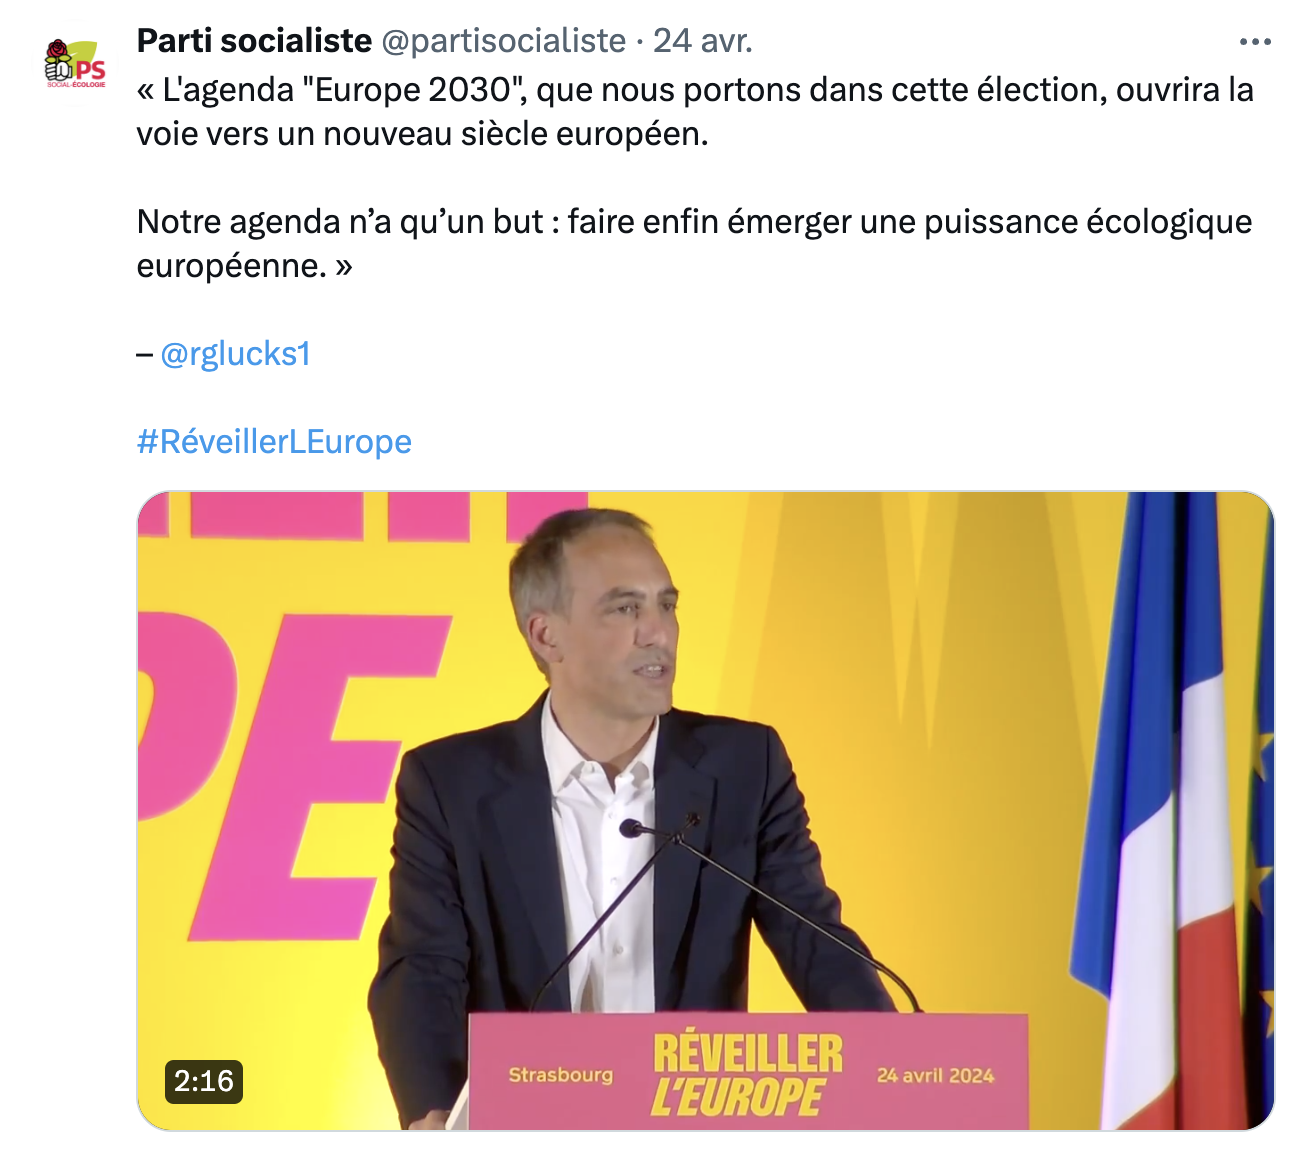Click the Parti socialiste PS logo avatar
This screenshot has width=1312, height=1154.
pyautogui.click(x=75, y=64)
